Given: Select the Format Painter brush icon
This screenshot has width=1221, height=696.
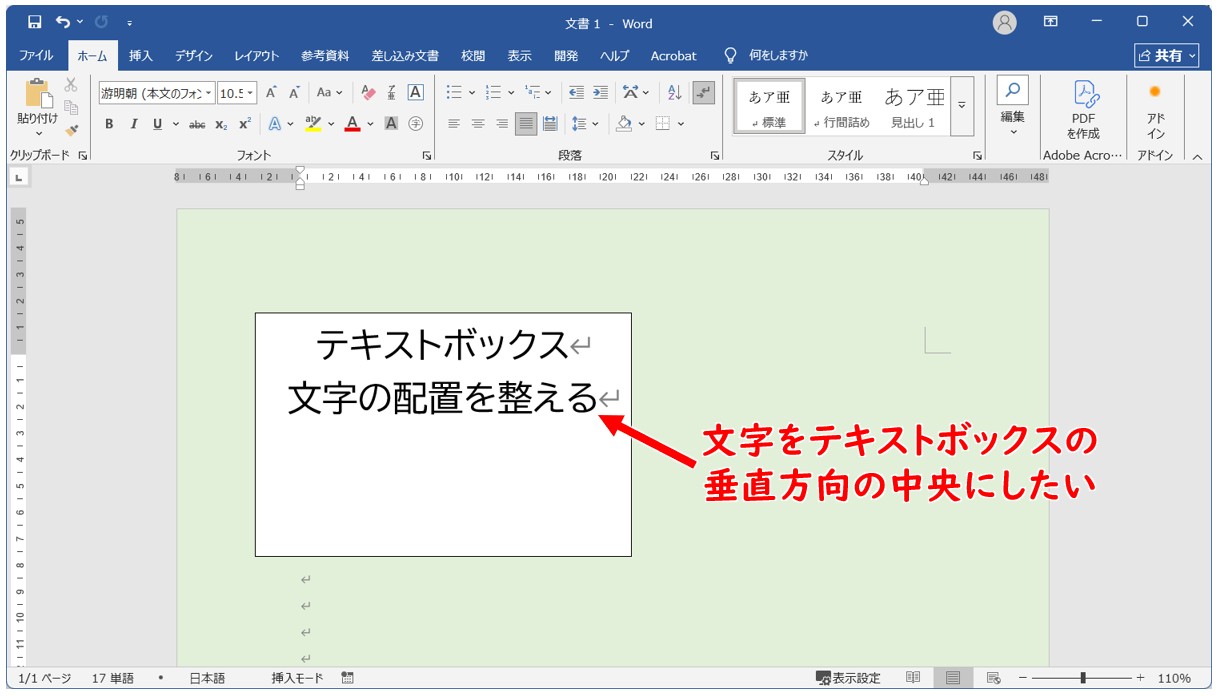Looking at the screenshot, I should [x=71, y=130].
